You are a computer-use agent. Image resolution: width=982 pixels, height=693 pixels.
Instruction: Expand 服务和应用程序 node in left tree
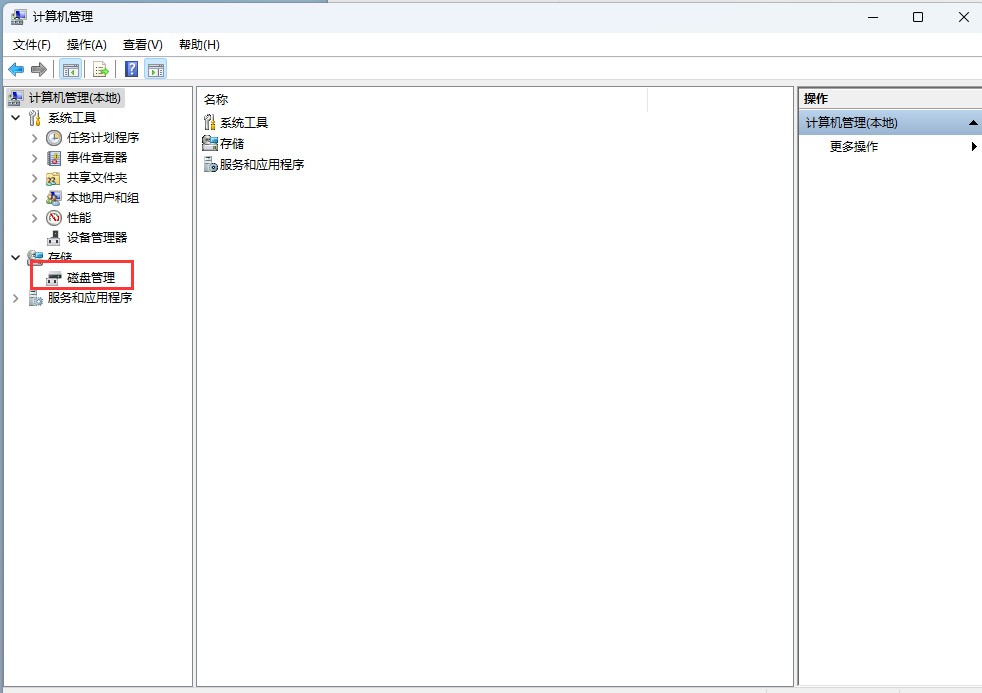point(15,297)
